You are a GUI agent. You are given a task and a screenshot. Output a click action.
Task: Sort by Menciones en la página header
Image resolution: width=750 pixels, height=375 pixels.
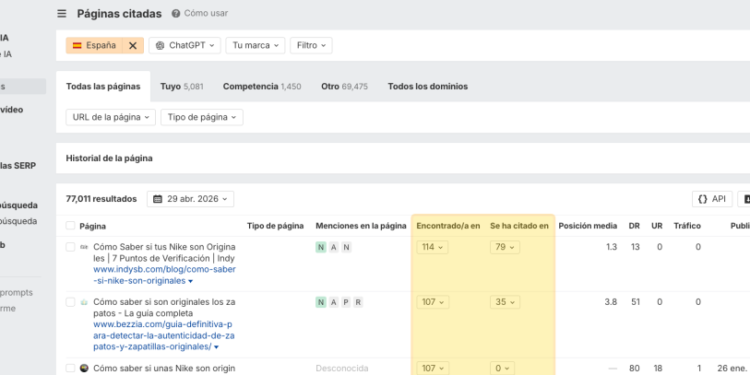[x=361, y=226]
